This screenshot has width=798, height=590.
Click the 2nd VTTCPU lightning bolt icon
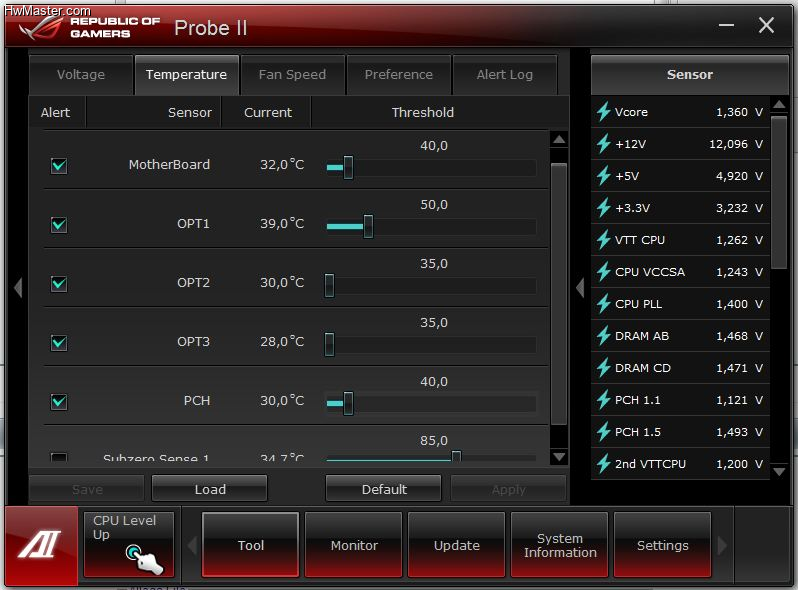click(x=604, y=464)
